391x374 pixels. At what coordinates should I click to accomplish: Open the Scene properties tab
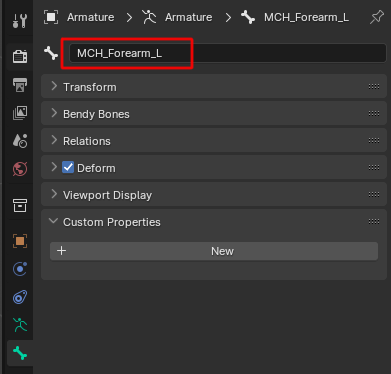pos(20,141)
